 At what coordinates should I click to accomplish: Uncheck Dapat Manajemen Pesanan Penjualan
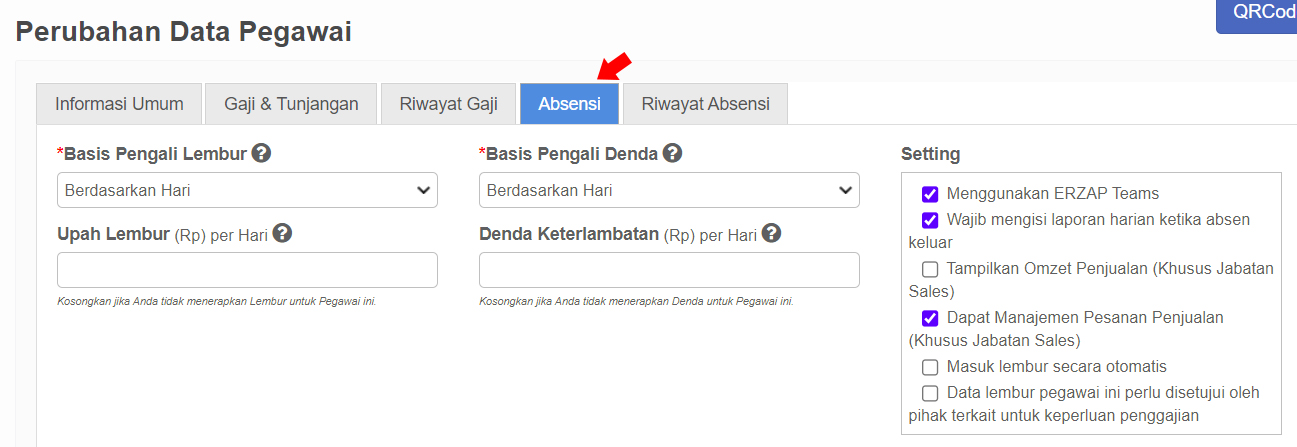coord(930,318)
